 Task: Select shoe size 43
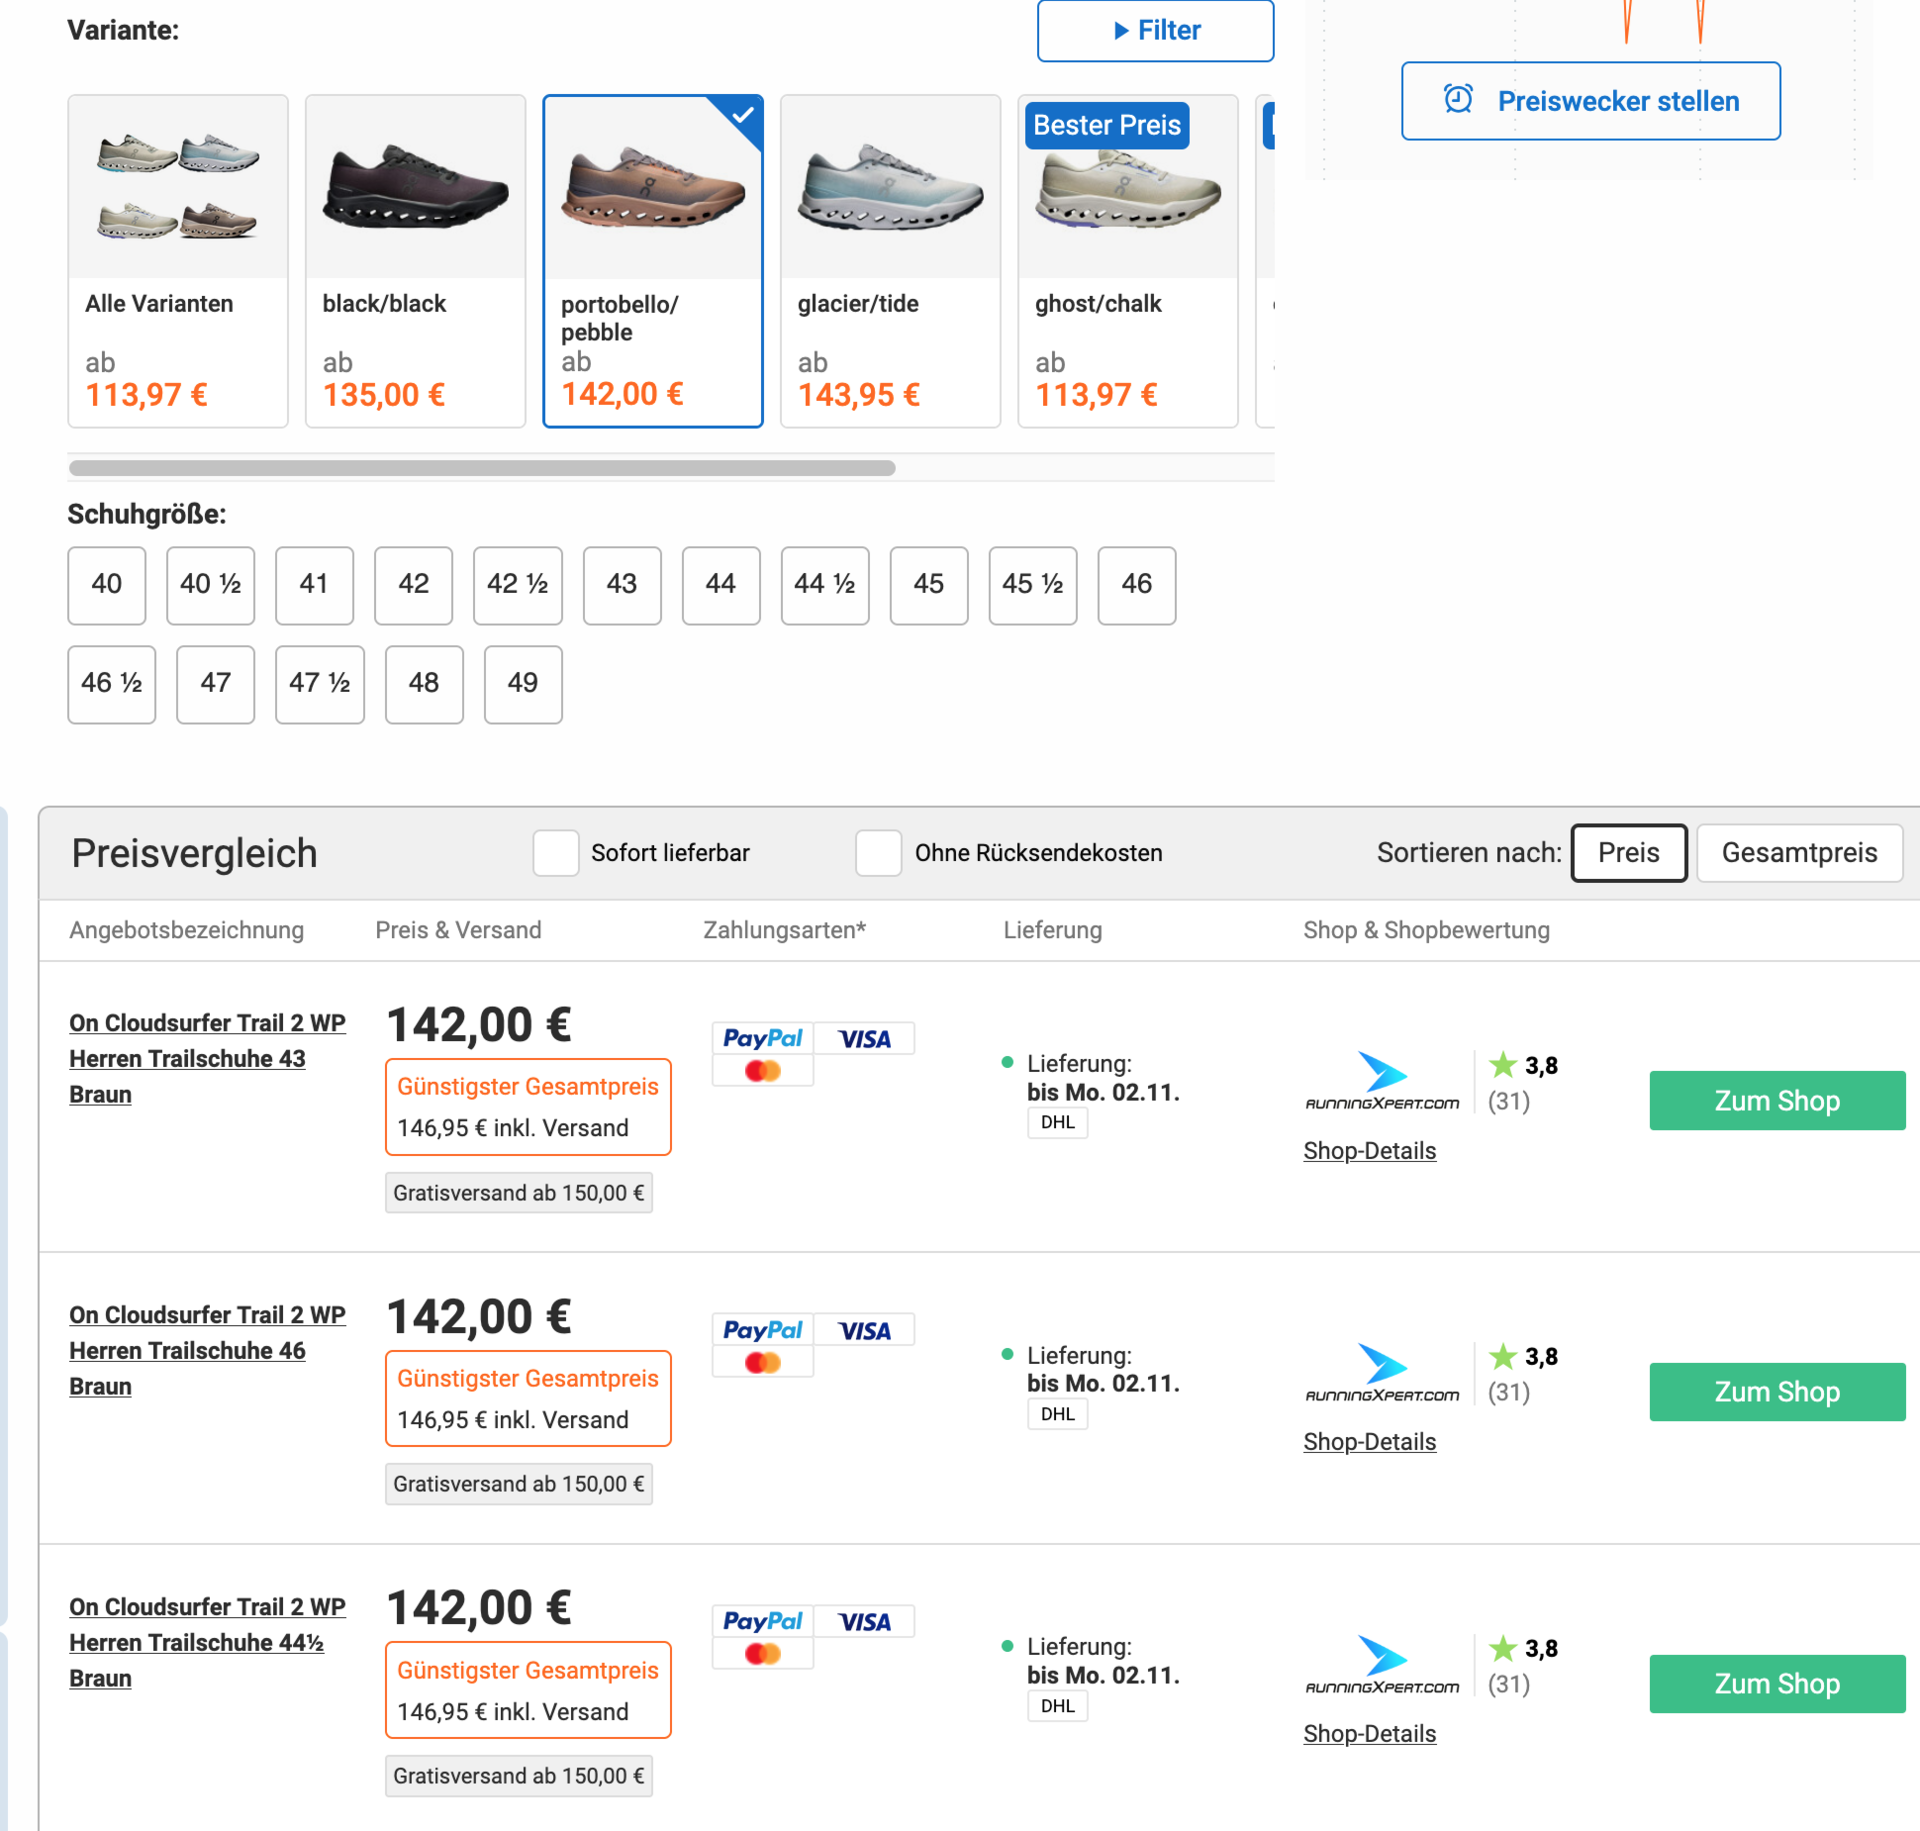click(x=622, y=585)
